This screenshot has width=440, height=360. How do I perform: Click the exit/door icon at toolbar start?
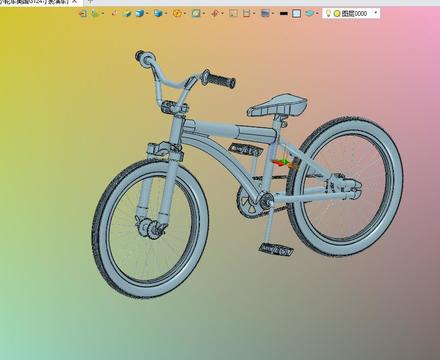point(83,13)
